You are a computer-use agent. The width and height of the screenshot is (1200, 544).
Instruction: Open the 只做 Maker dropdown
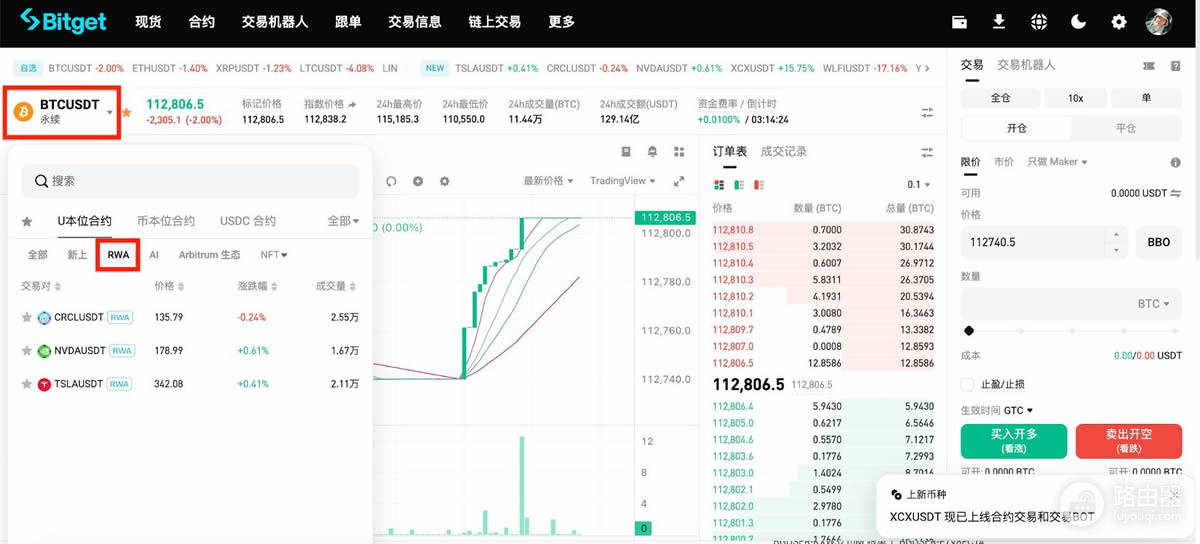pos(1057,162)
